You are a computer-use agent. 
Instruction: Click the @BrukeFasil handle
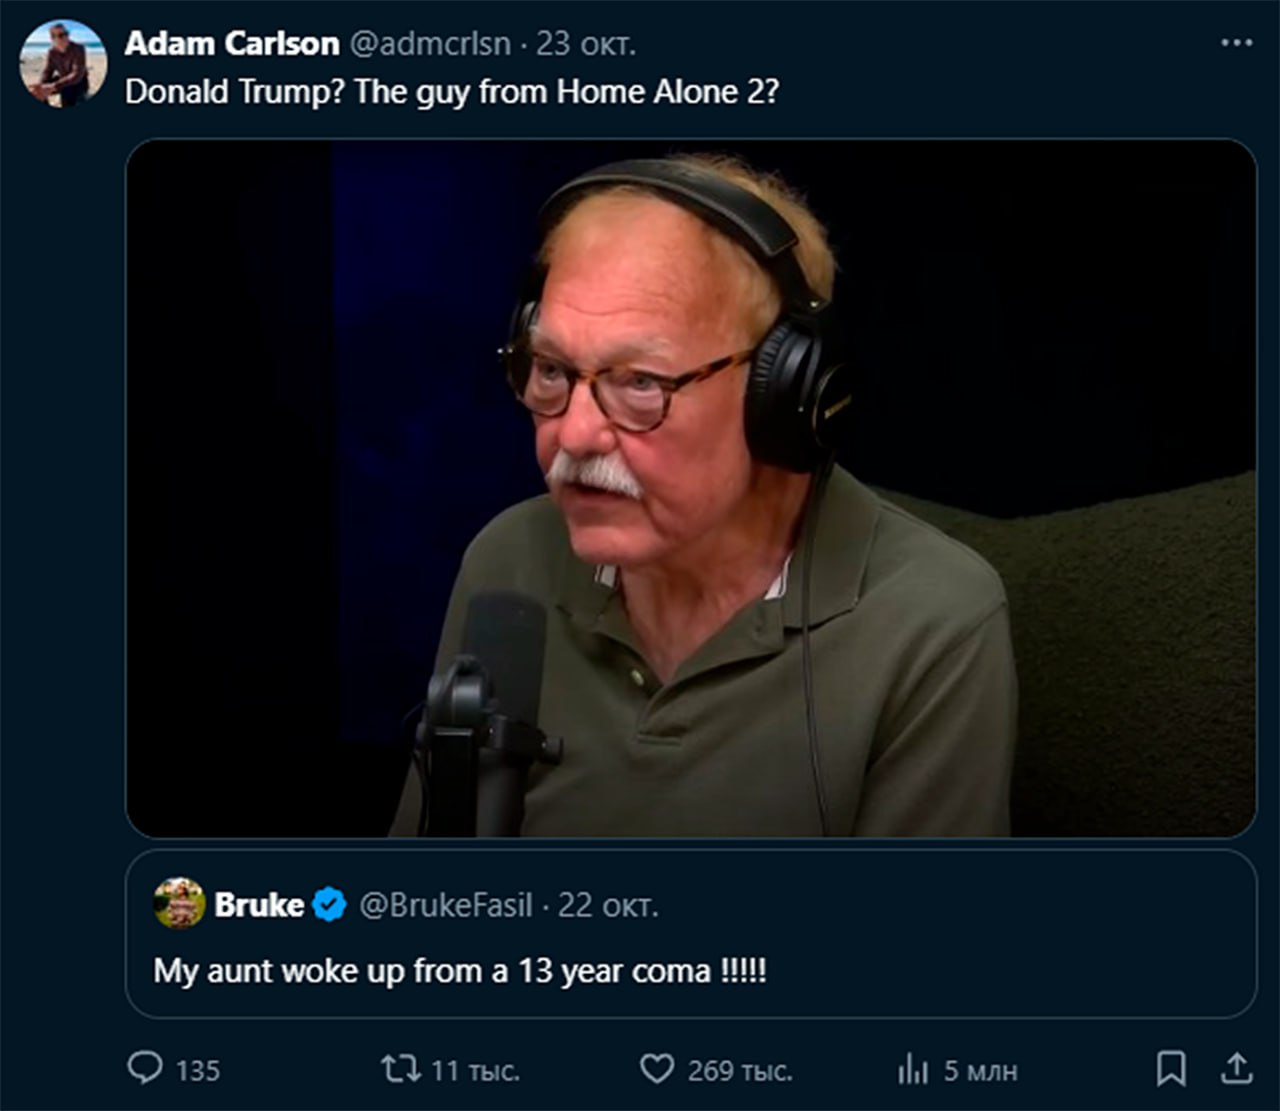click(446, 905)
